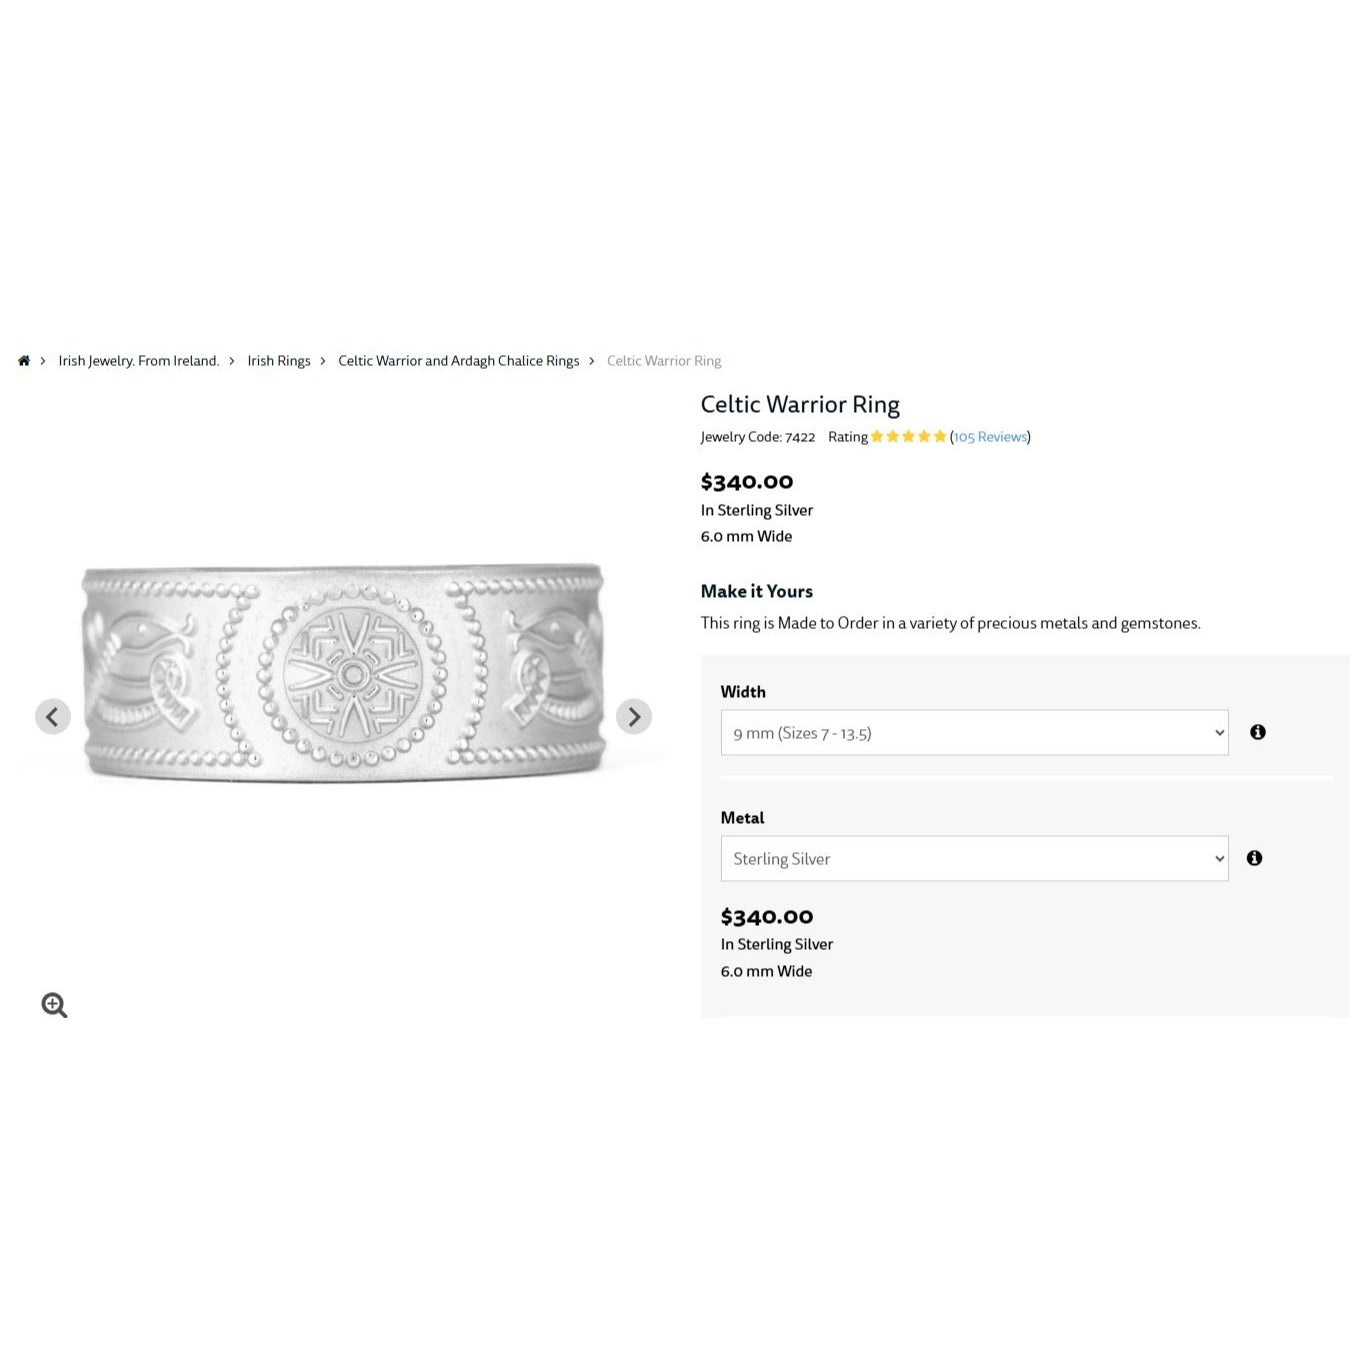Click the Make it Yours heading
Screen dimensions: 1350x1350
757,591
